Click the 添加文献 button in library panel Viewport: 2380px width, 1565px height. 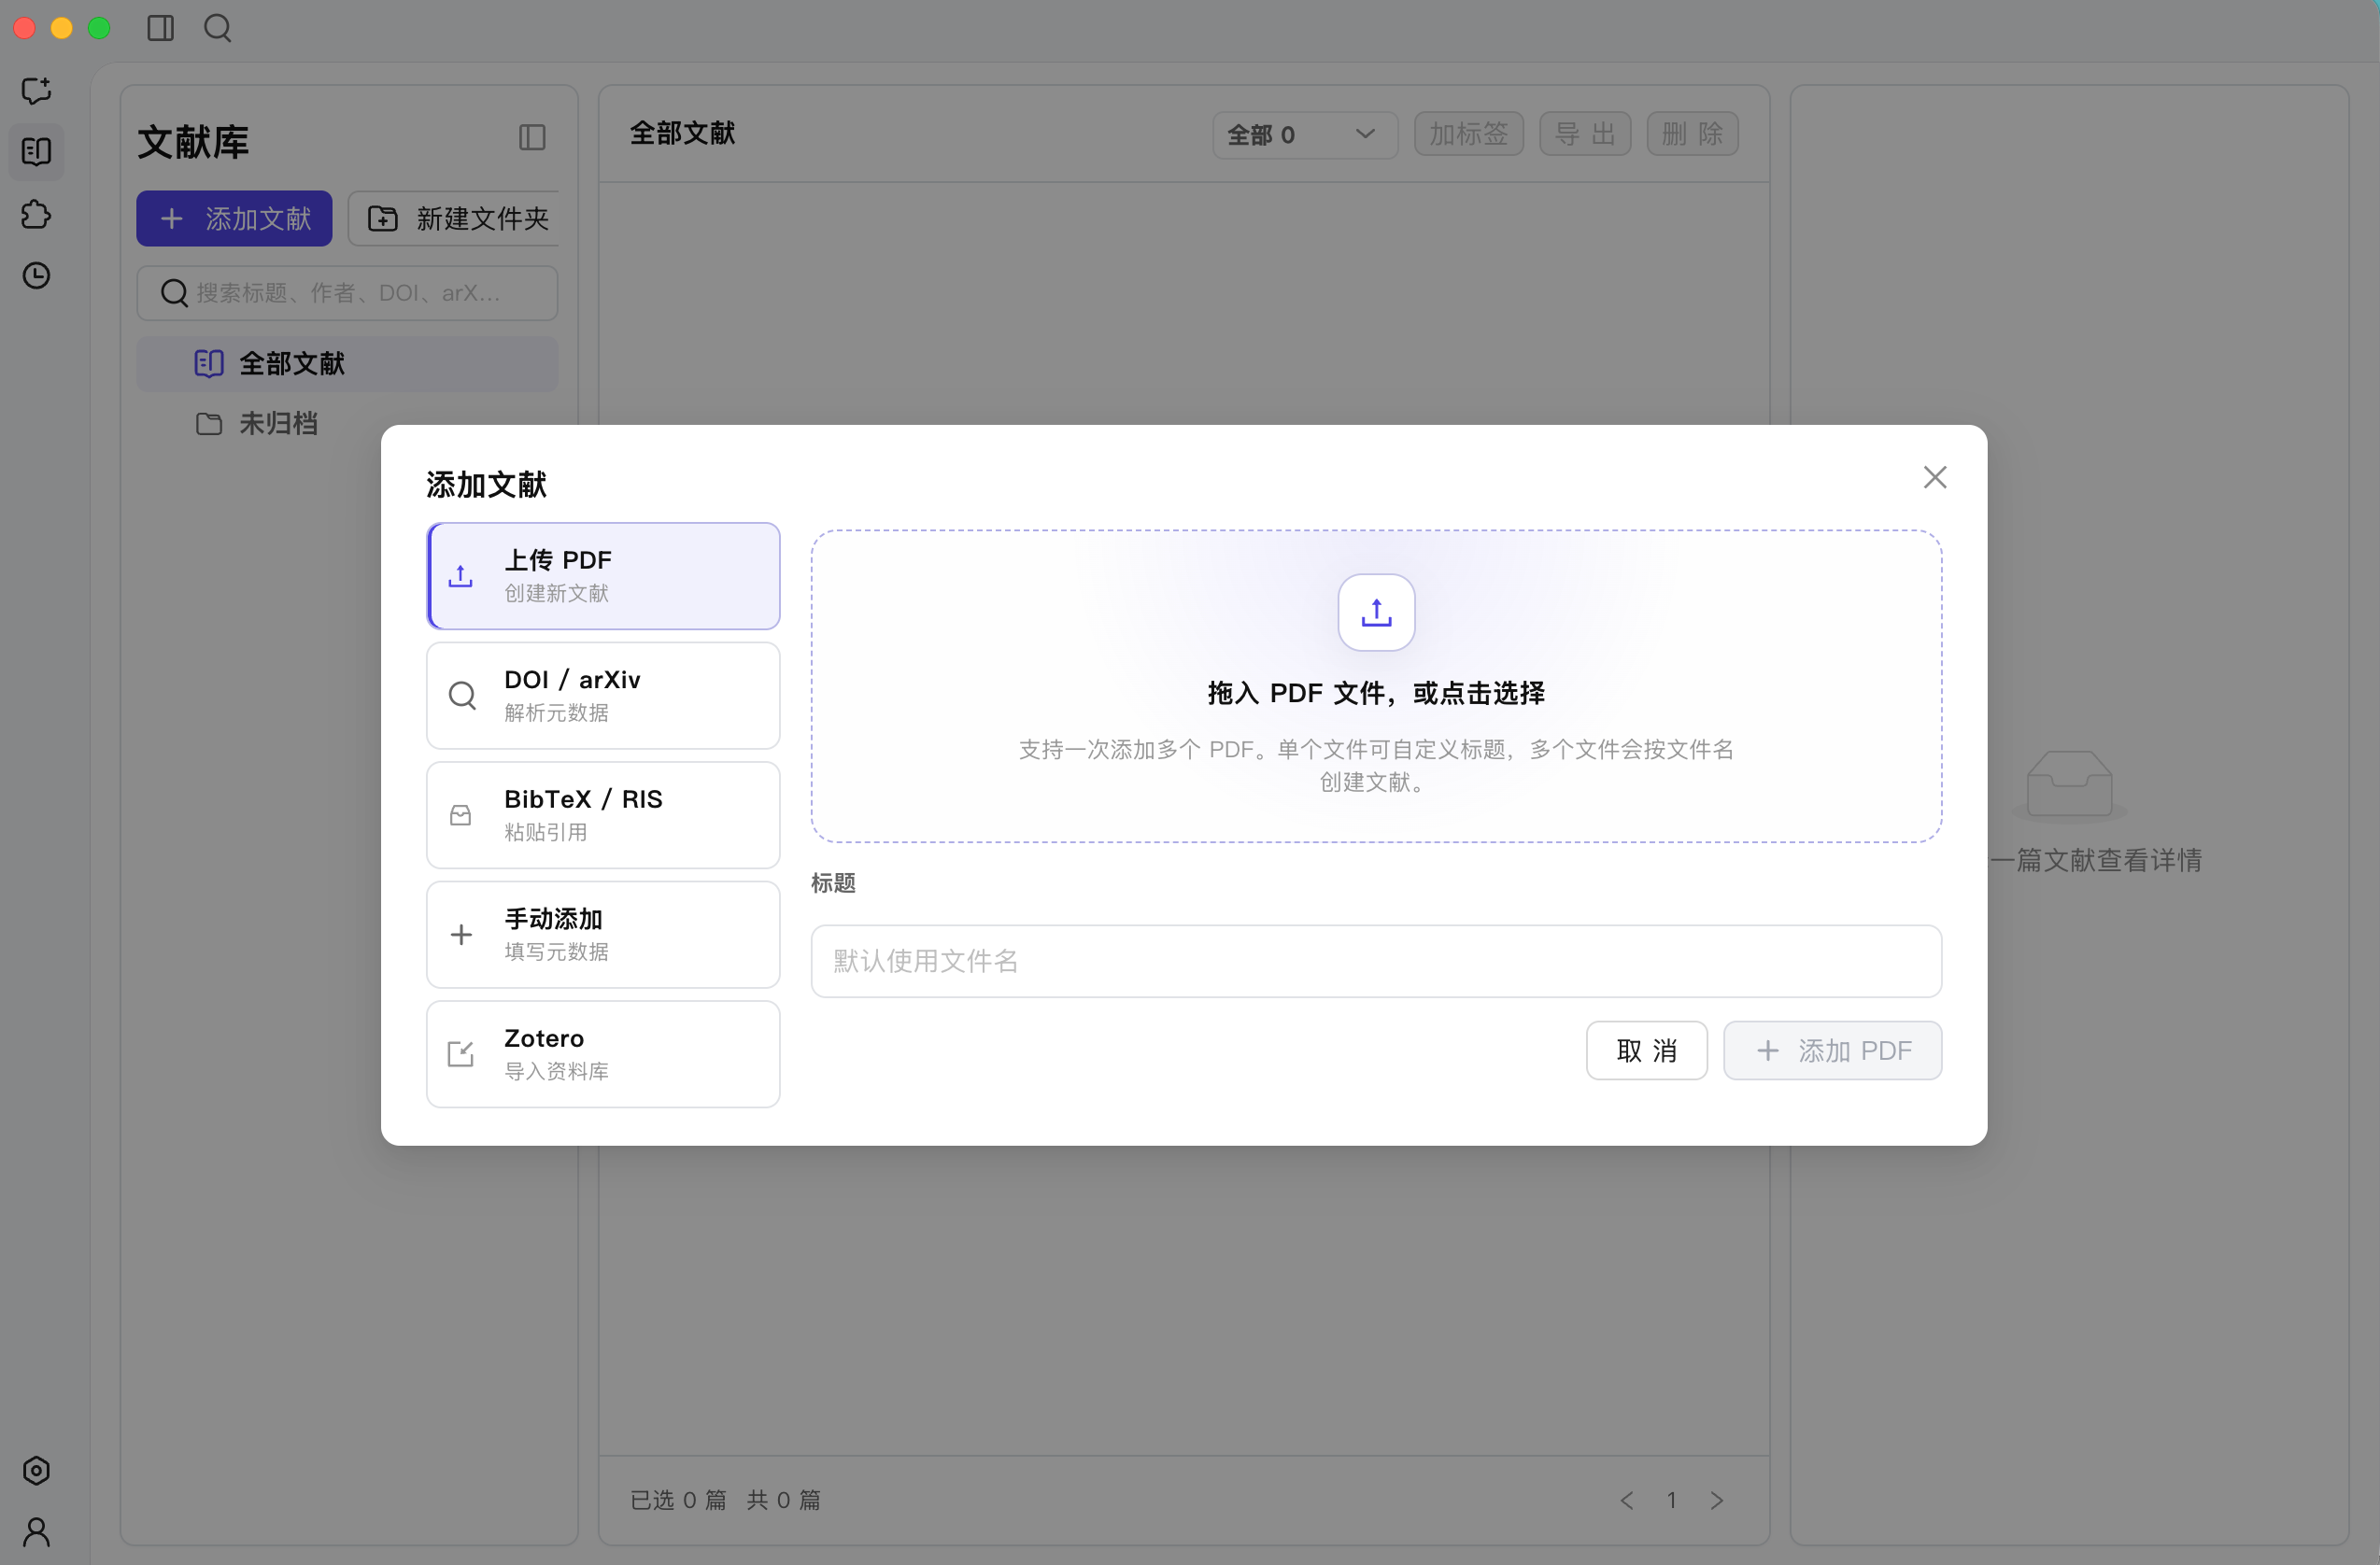pos(234,218)
